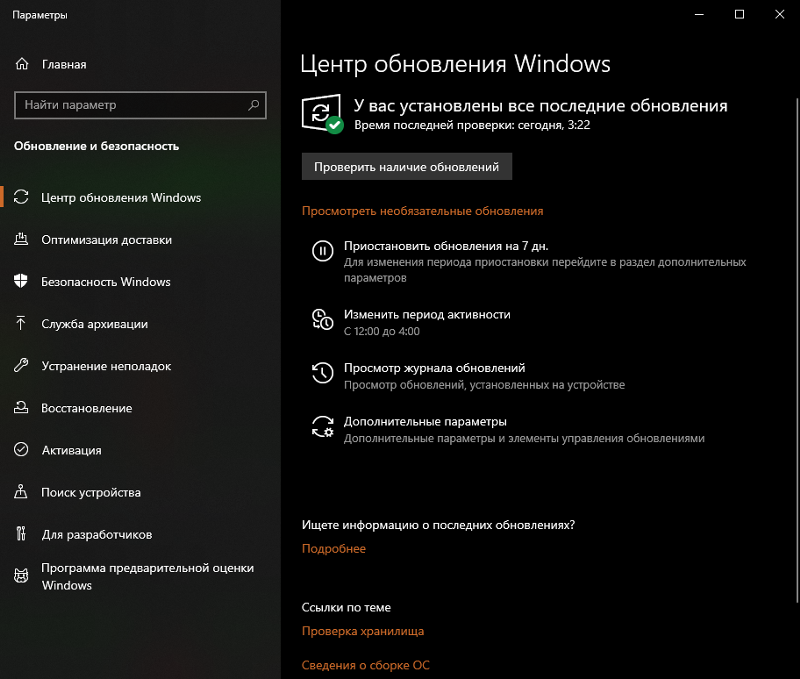Open Безопасность Windows section
This screenshot has width=800, height=679.
[106, 282]
